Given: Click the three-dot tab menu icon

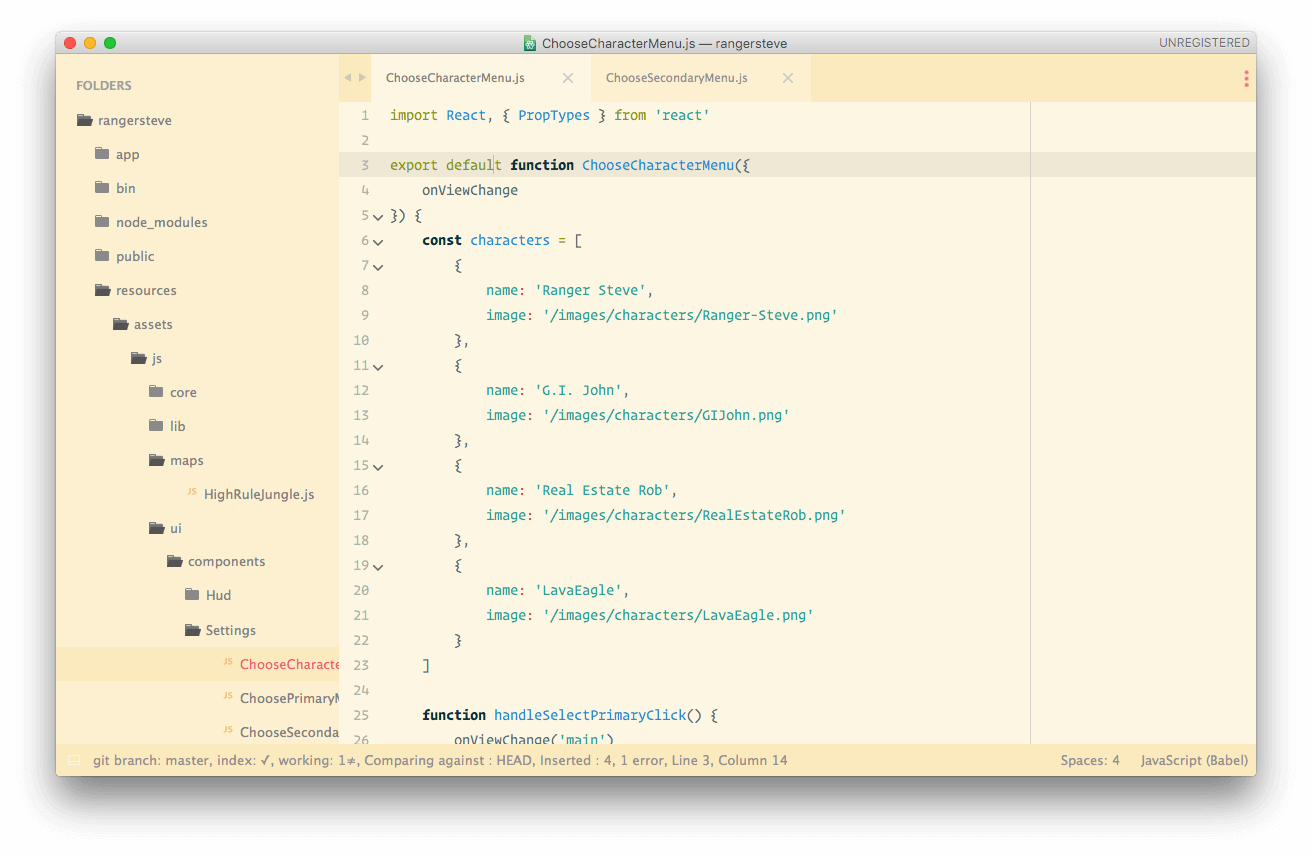Looking at the screenshot, I should [x=1246, y=78].
